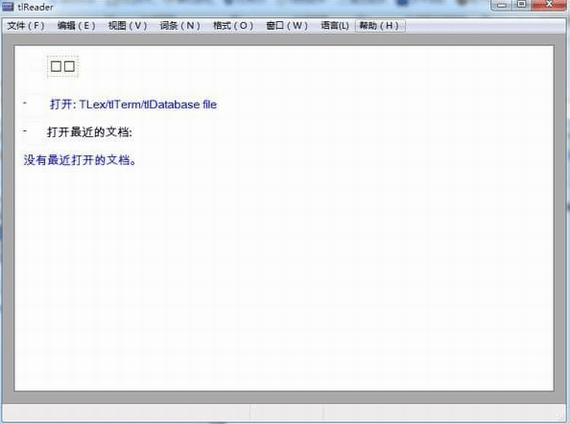Click the 没有最近打开的文档 message
Image resolution: width=570 pixels, height=424 pixels.
[80, 160]
